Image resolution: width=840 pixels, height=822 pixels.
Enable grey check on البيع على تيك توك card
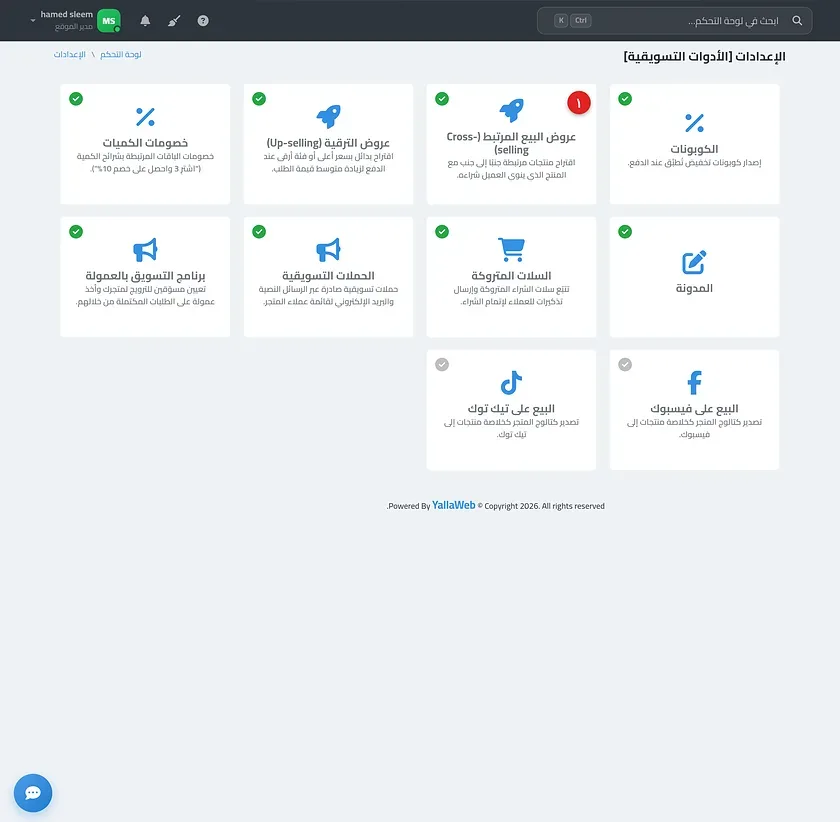click(x=442, y=364)
